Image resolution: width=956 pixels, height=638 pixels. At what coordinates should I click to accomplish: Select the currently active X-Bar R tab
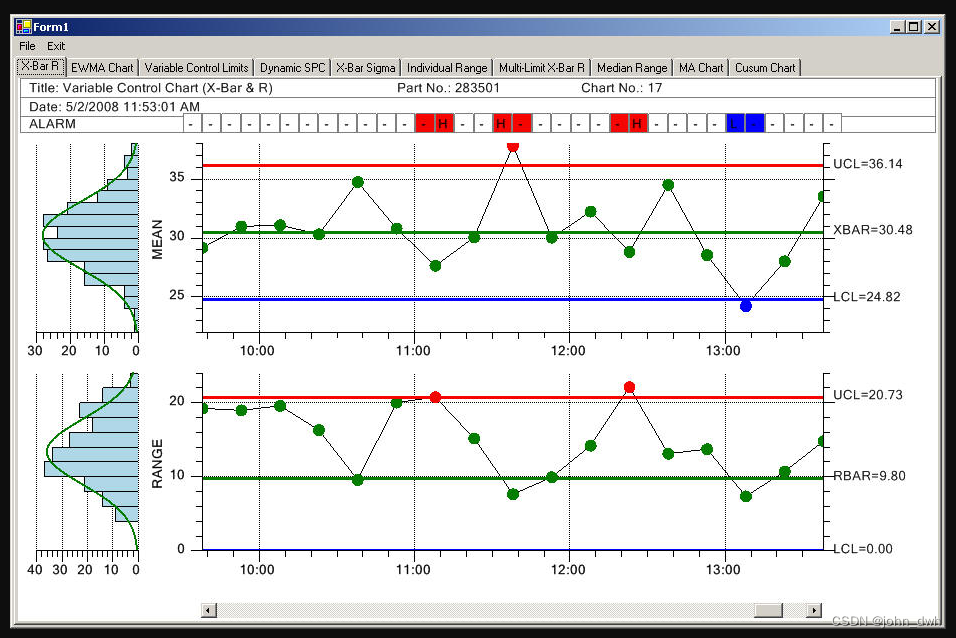(x=40, y=66)
